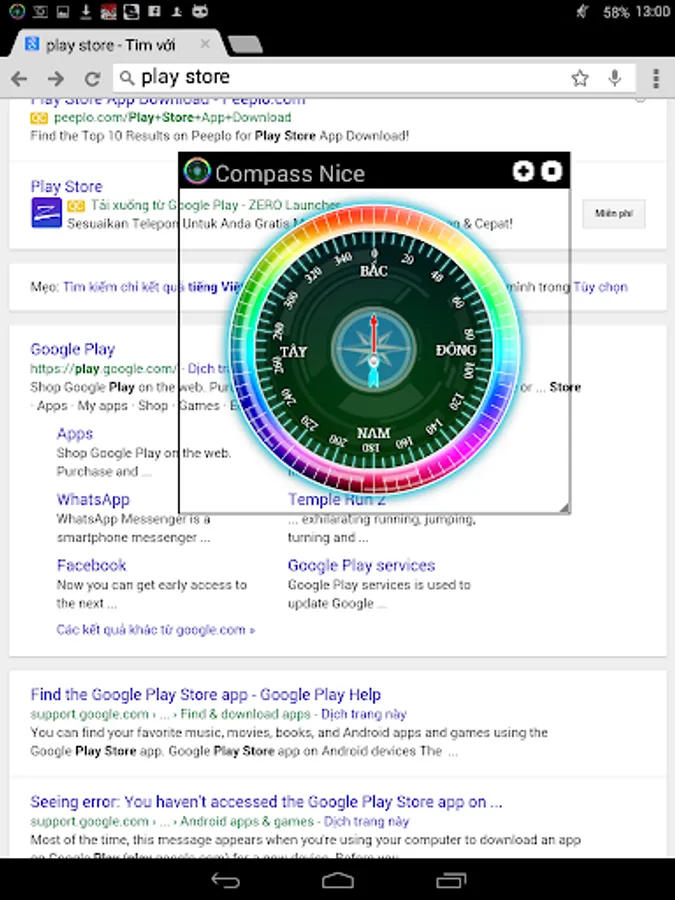
Task: Click the compass window corner grip handle
Action: click(x=564, y=507)
